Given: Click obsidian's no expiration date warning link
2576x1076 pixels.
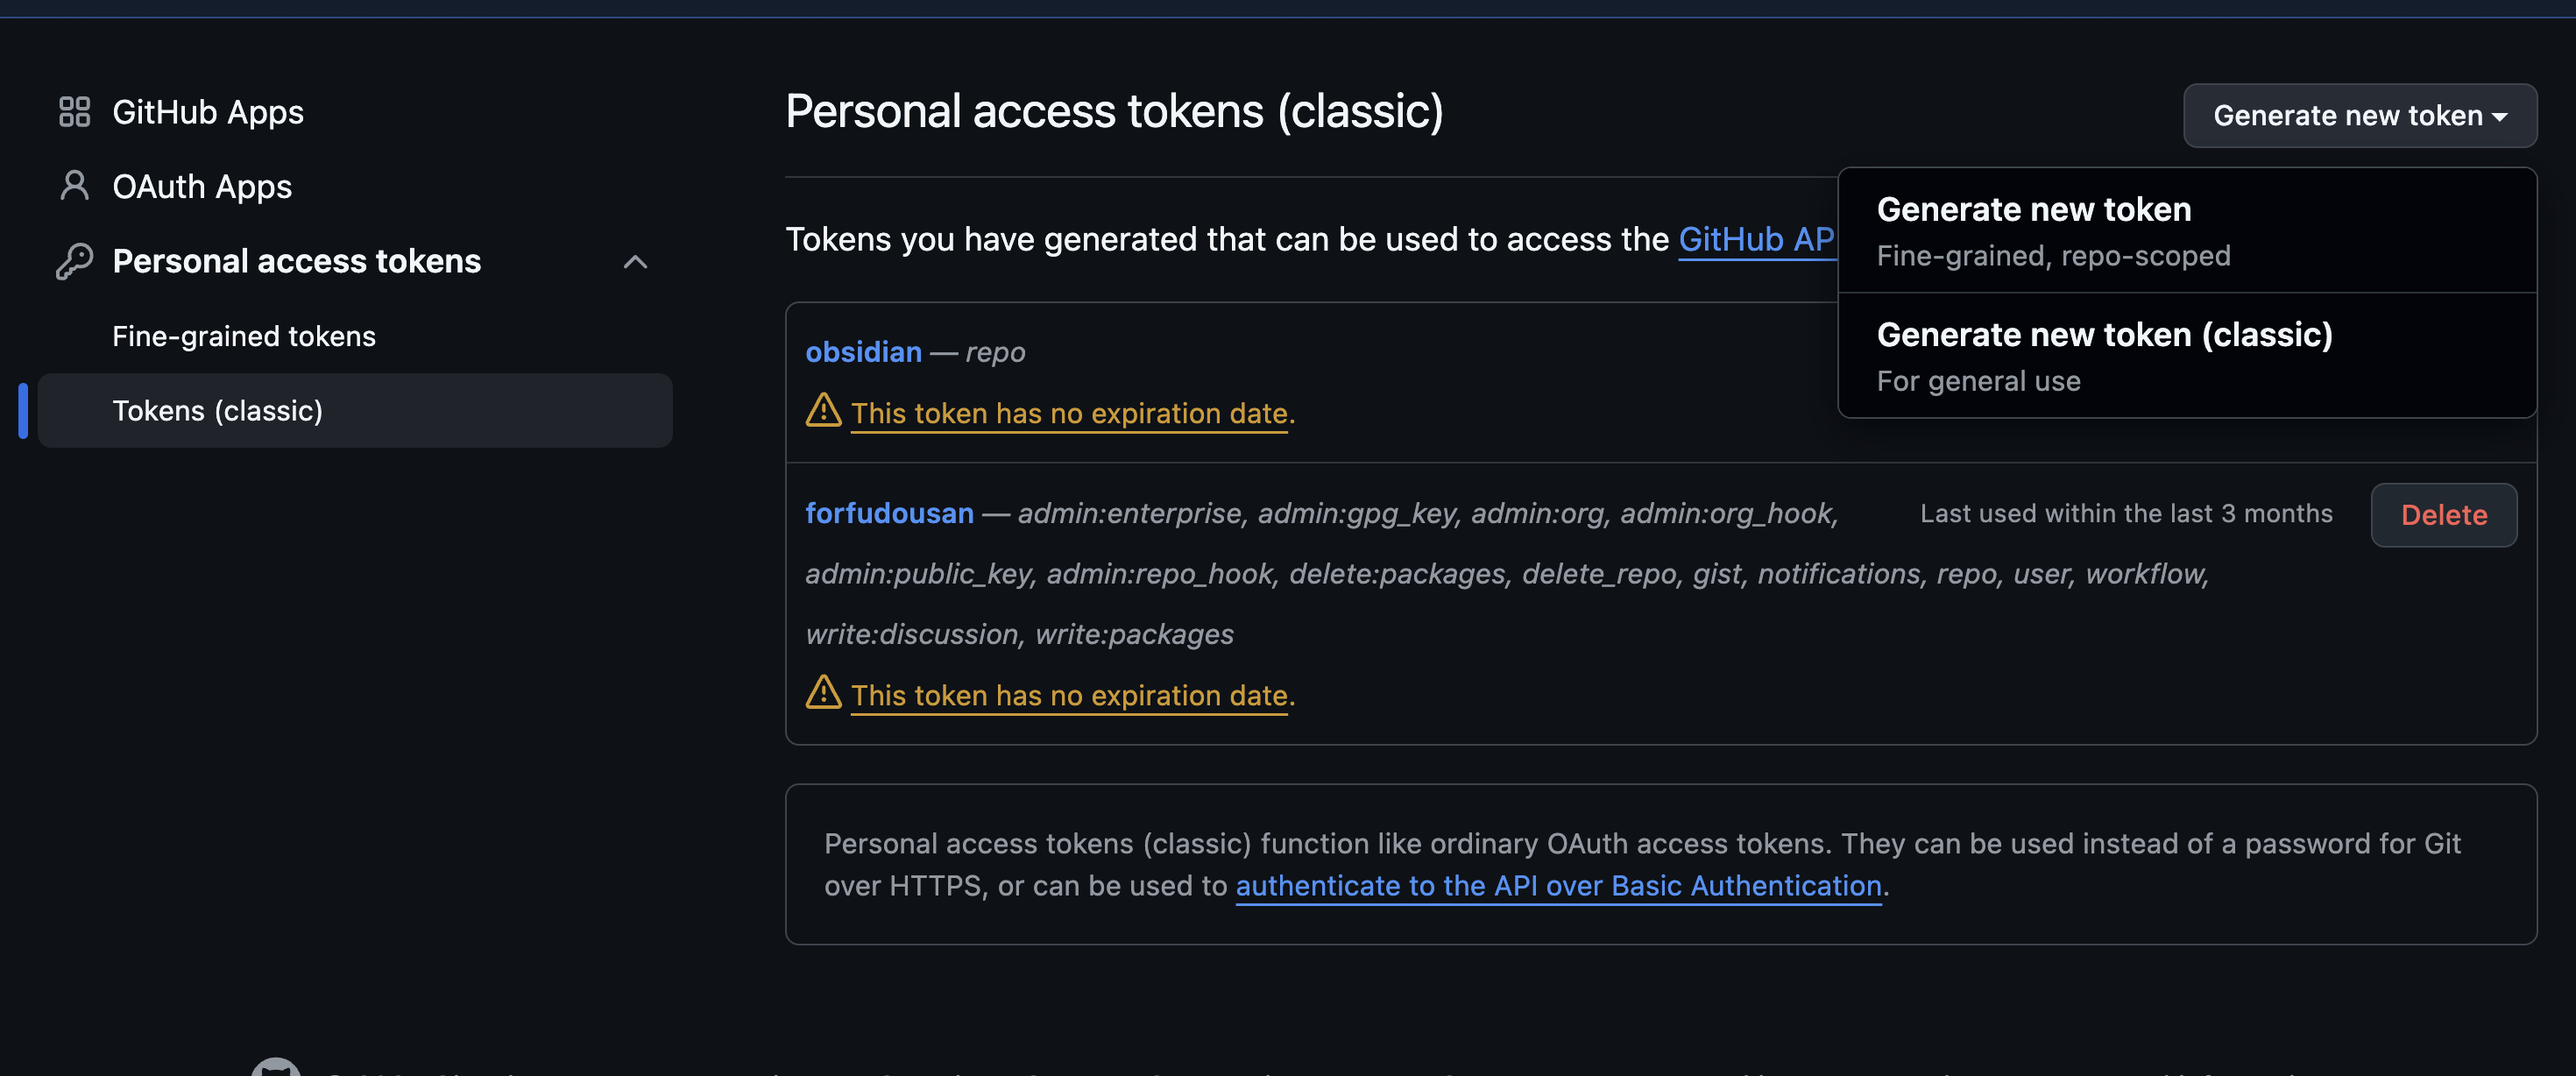Looking at the screenshot, I should (1069, 413).
